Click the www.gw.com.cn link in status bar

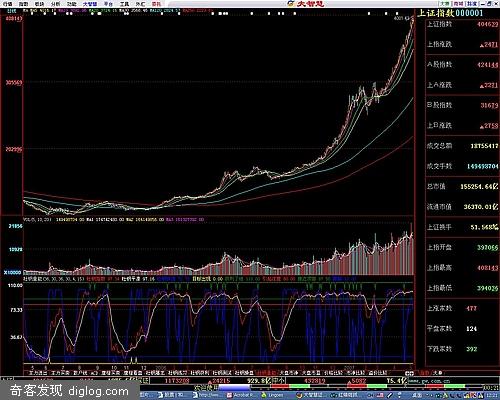click(428, 381)
